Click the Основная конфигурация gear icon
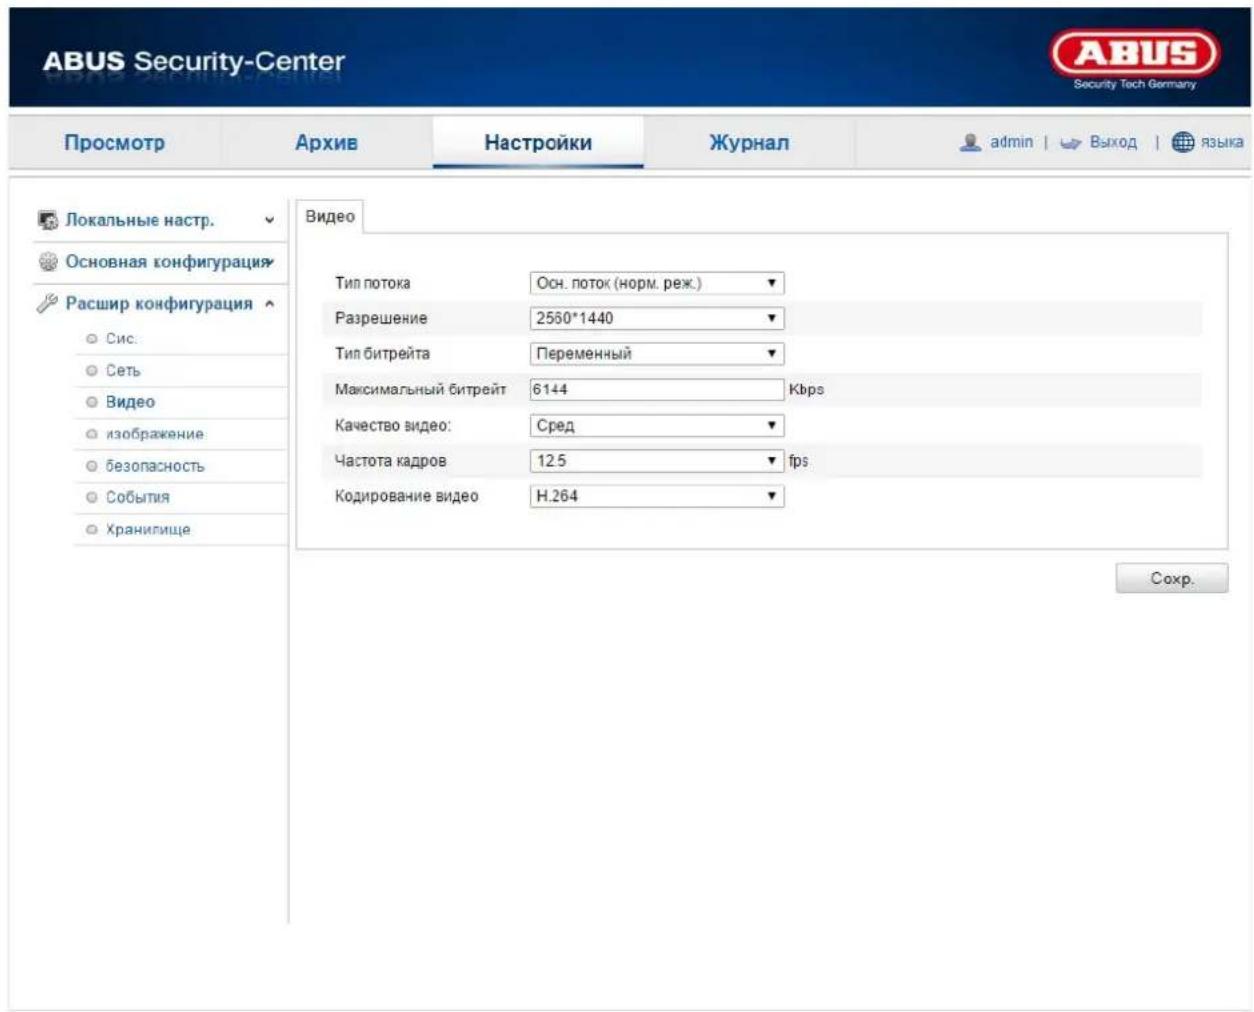Viewport: 1254px width, 1012px height. [47, 262]
